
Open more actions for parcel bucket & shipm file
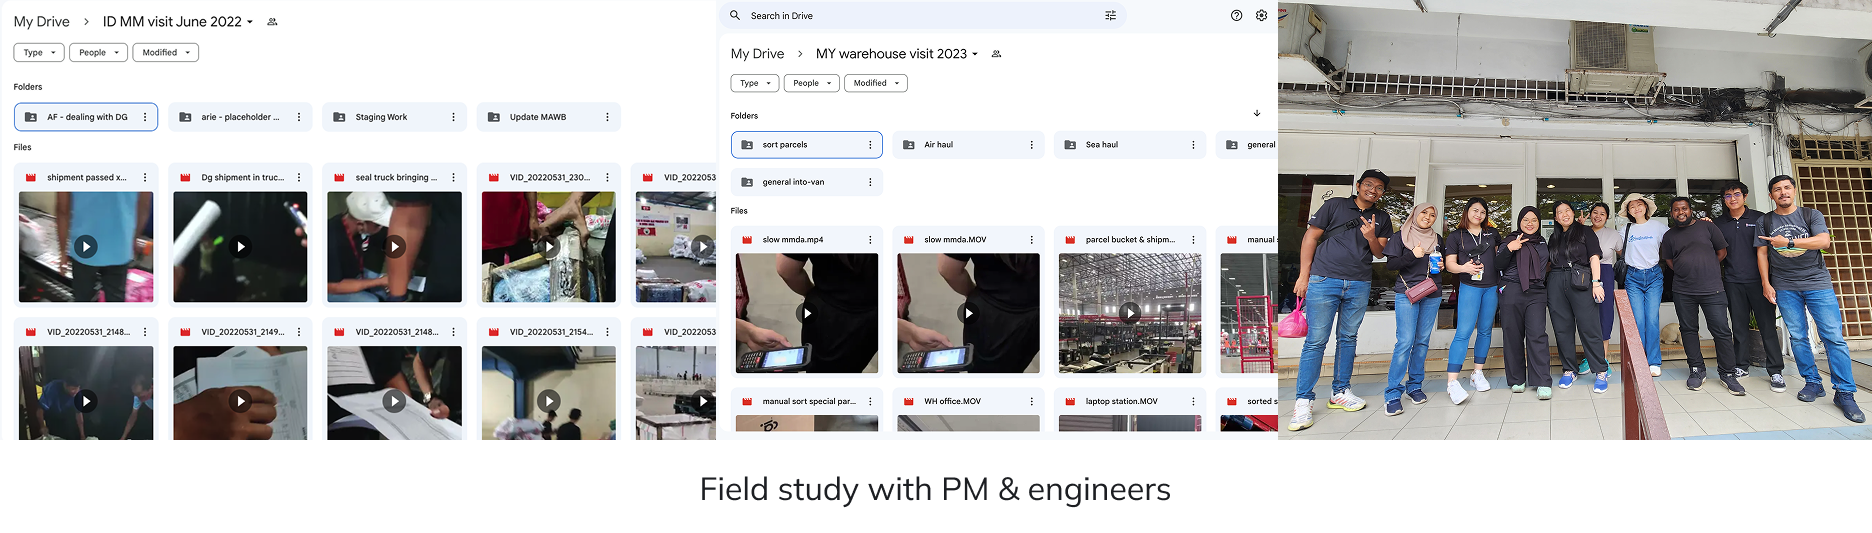pyautogui.click(x=1193, y=240)
